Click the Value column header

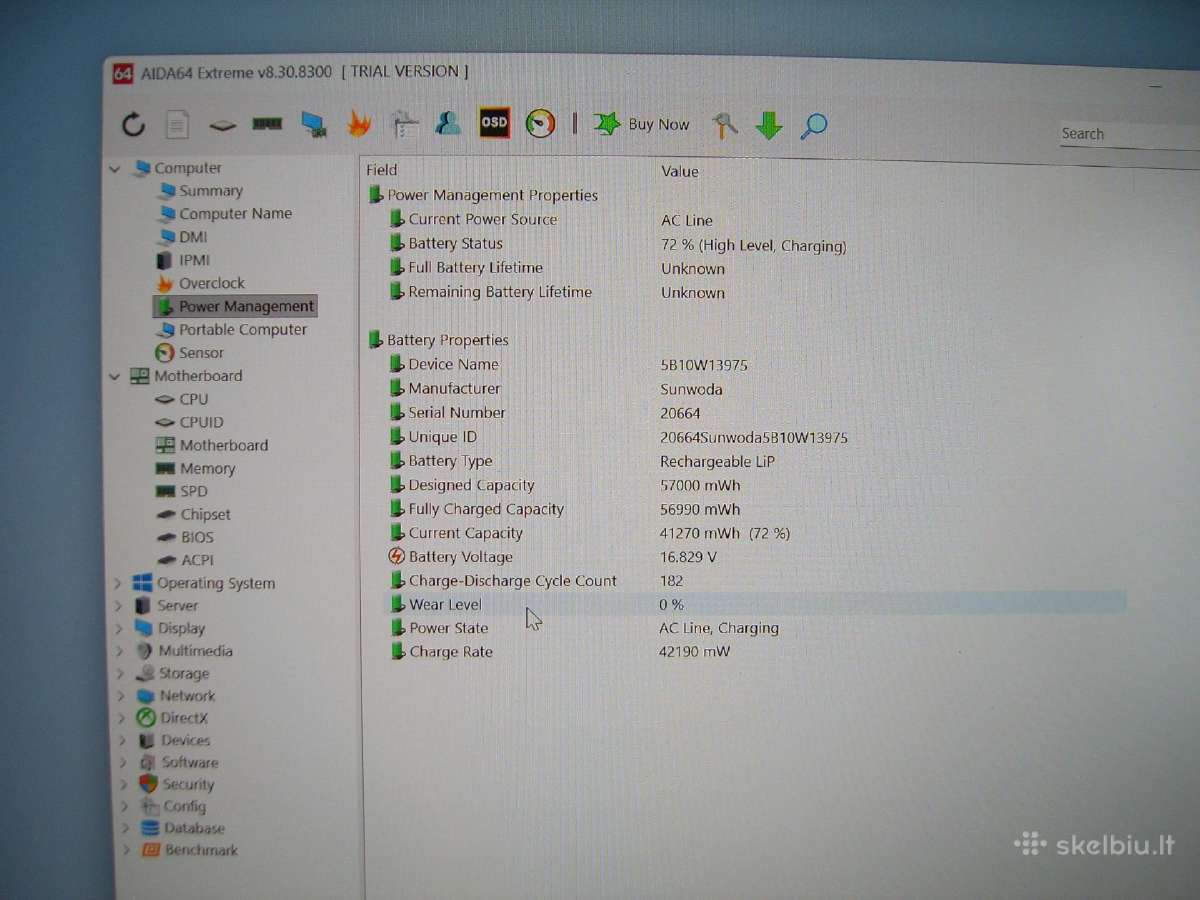click(680, 171)
